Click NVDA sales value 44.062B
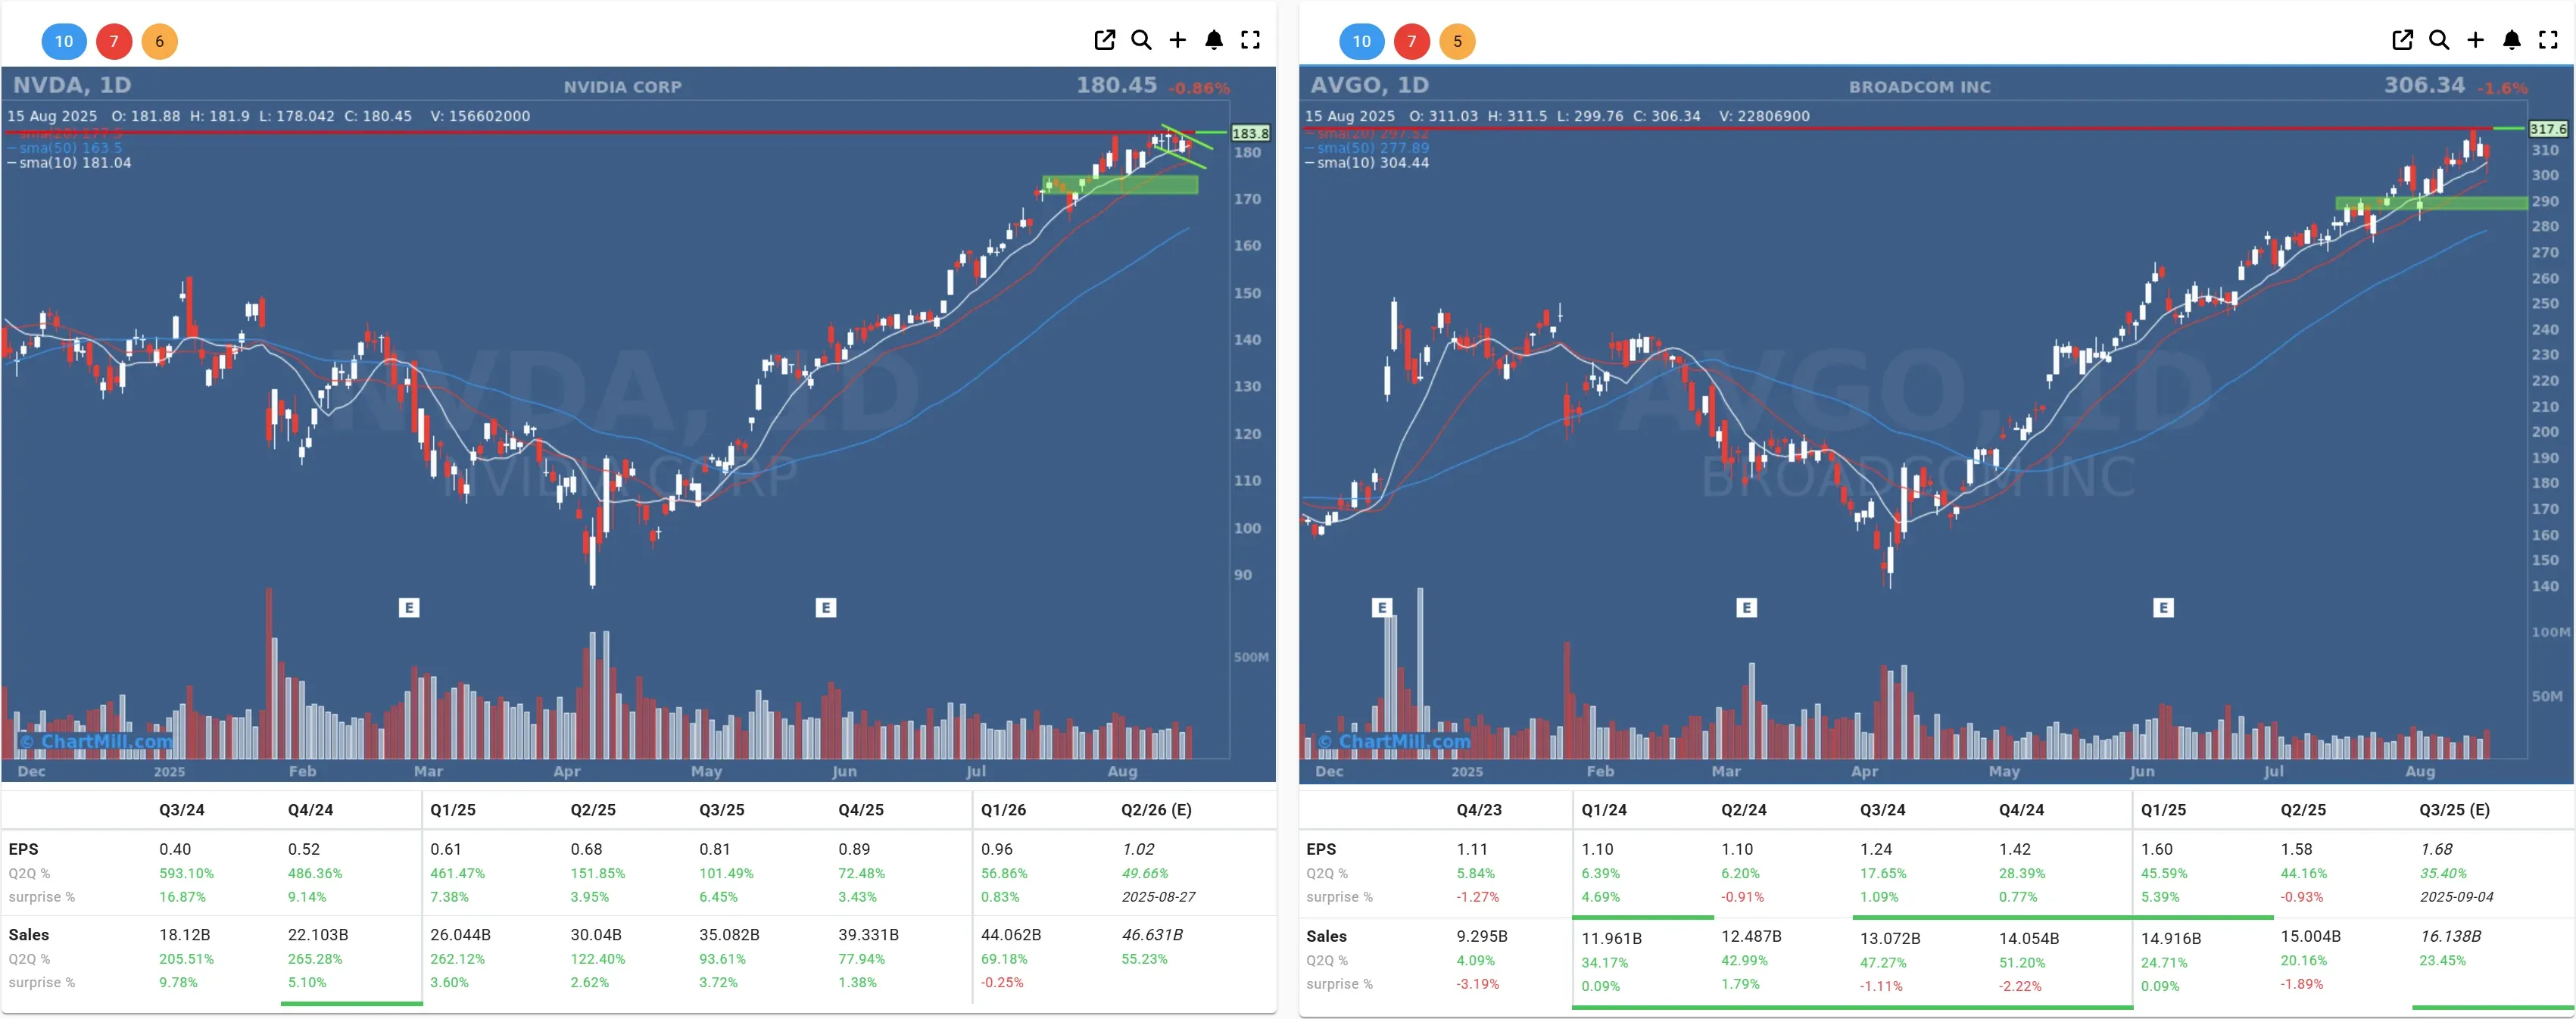Image resolution: width=2576 pixels, height=1019 pixels. click(1011, 935)
